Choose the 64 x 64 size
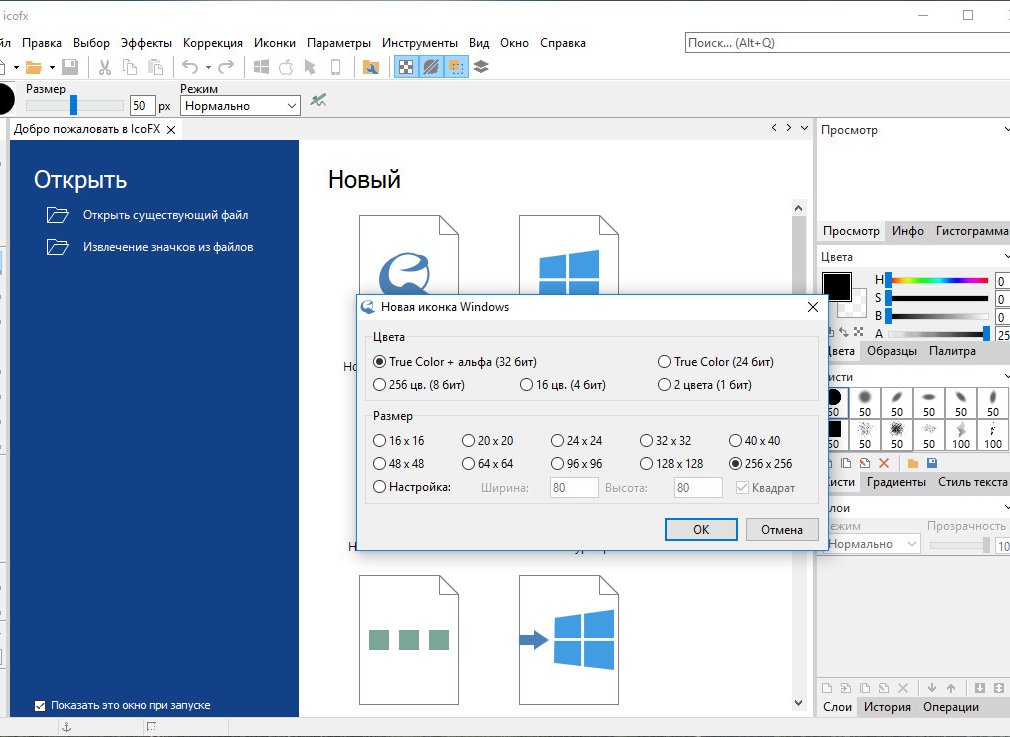Viewport: 1010px width, 737px height. pos(488,464)
